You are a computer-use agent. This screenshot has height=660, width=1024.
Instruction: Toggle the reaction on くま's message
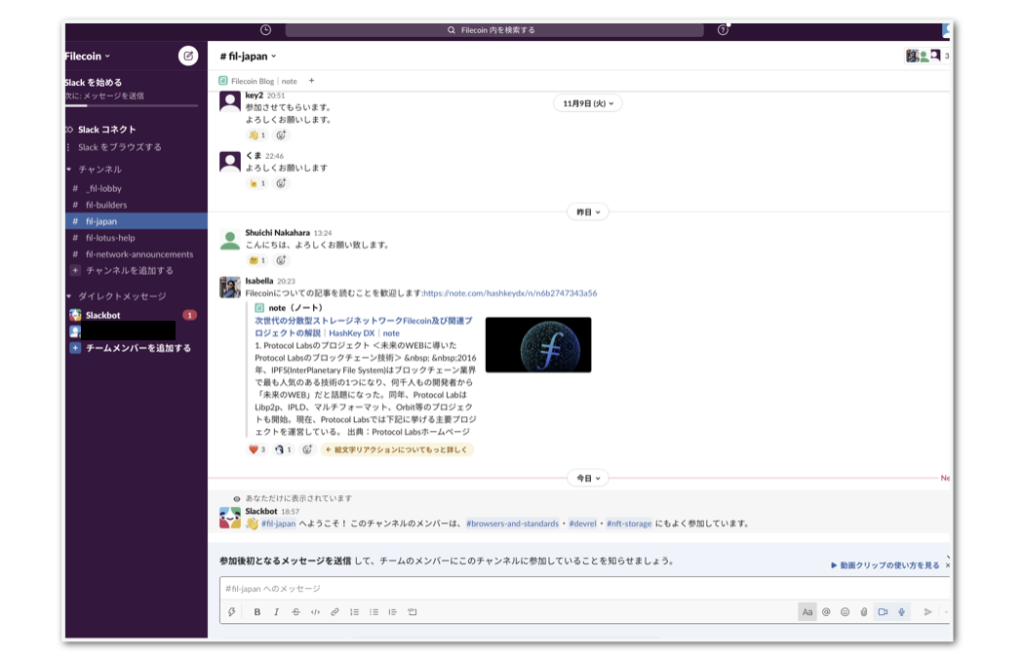[x=257, y=183]
